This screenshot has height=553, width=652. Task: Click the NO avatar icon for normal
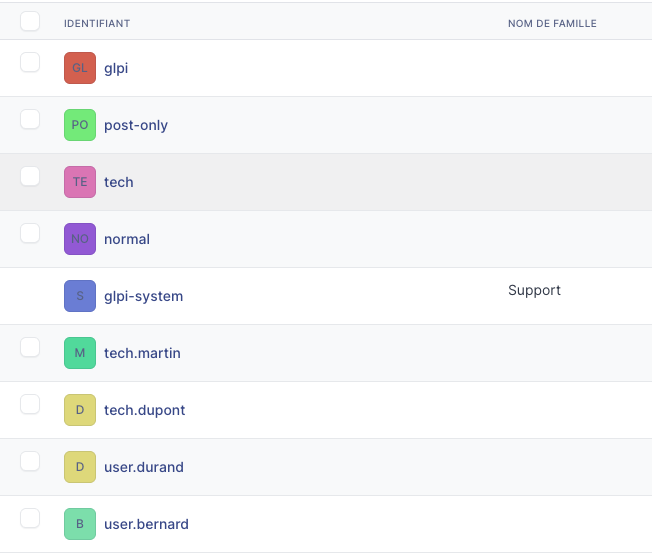pos(80,239)
